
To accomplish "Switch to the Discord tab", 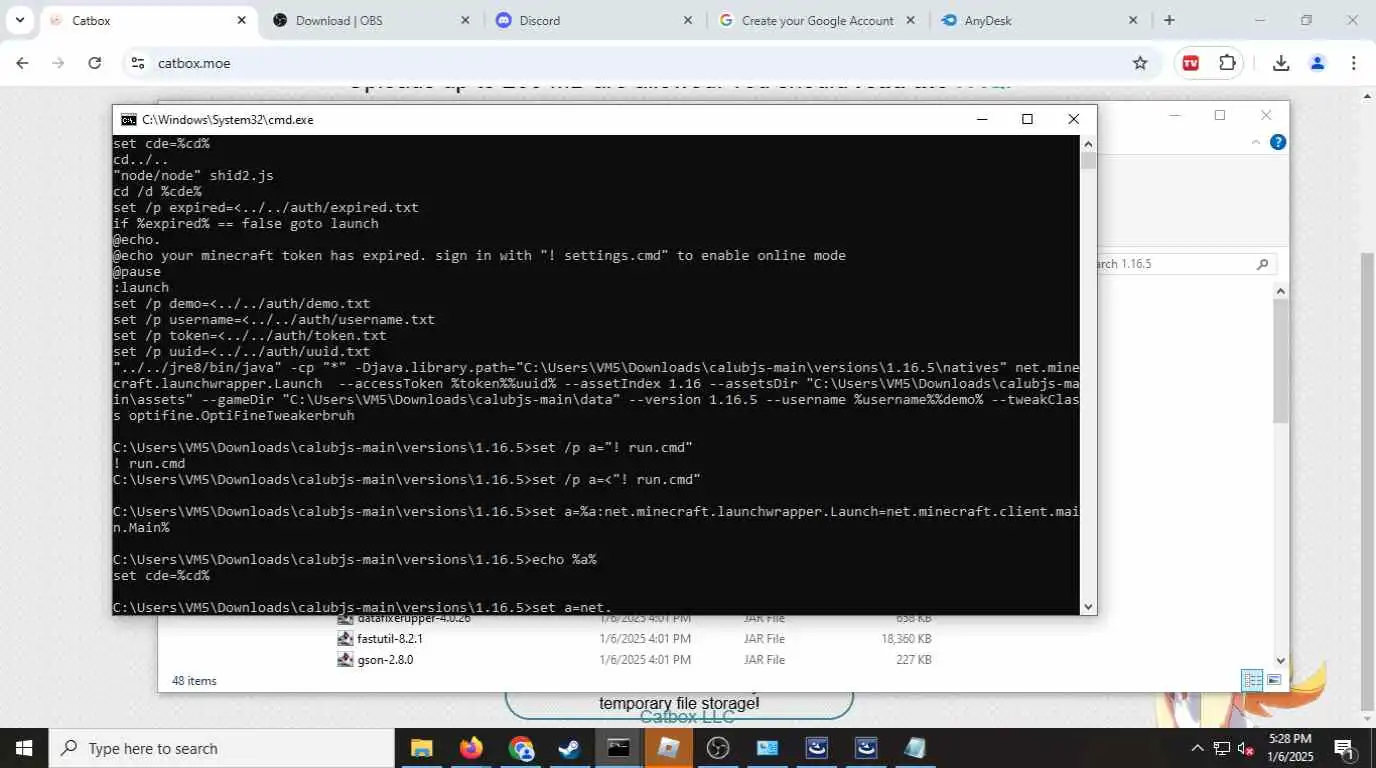I will click(x=594, y=20).
